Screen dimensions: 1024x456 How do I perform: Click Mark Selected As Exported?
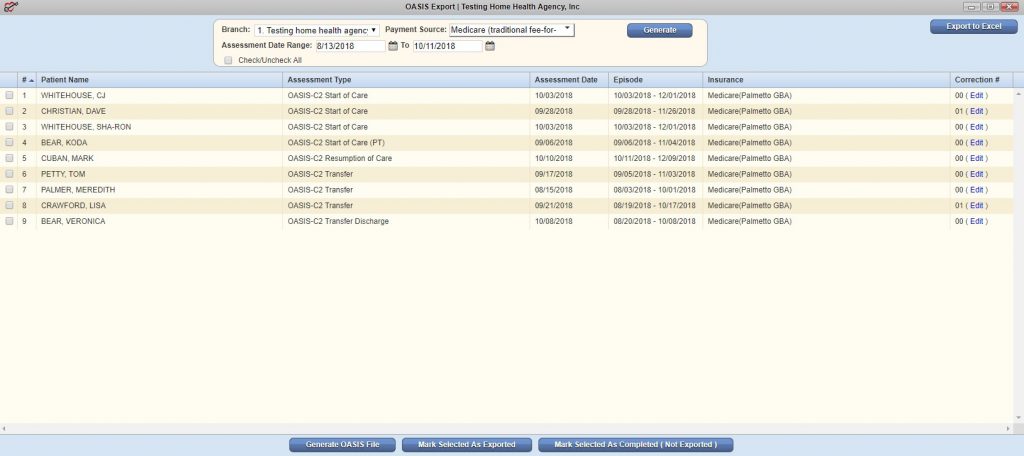[x=466, y=444]
